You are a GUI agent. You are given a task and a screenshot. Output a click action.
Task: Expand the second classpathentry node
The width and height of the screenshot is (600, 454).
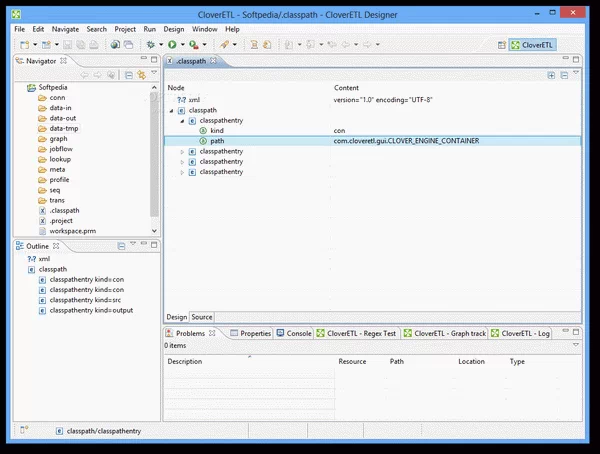182,152
